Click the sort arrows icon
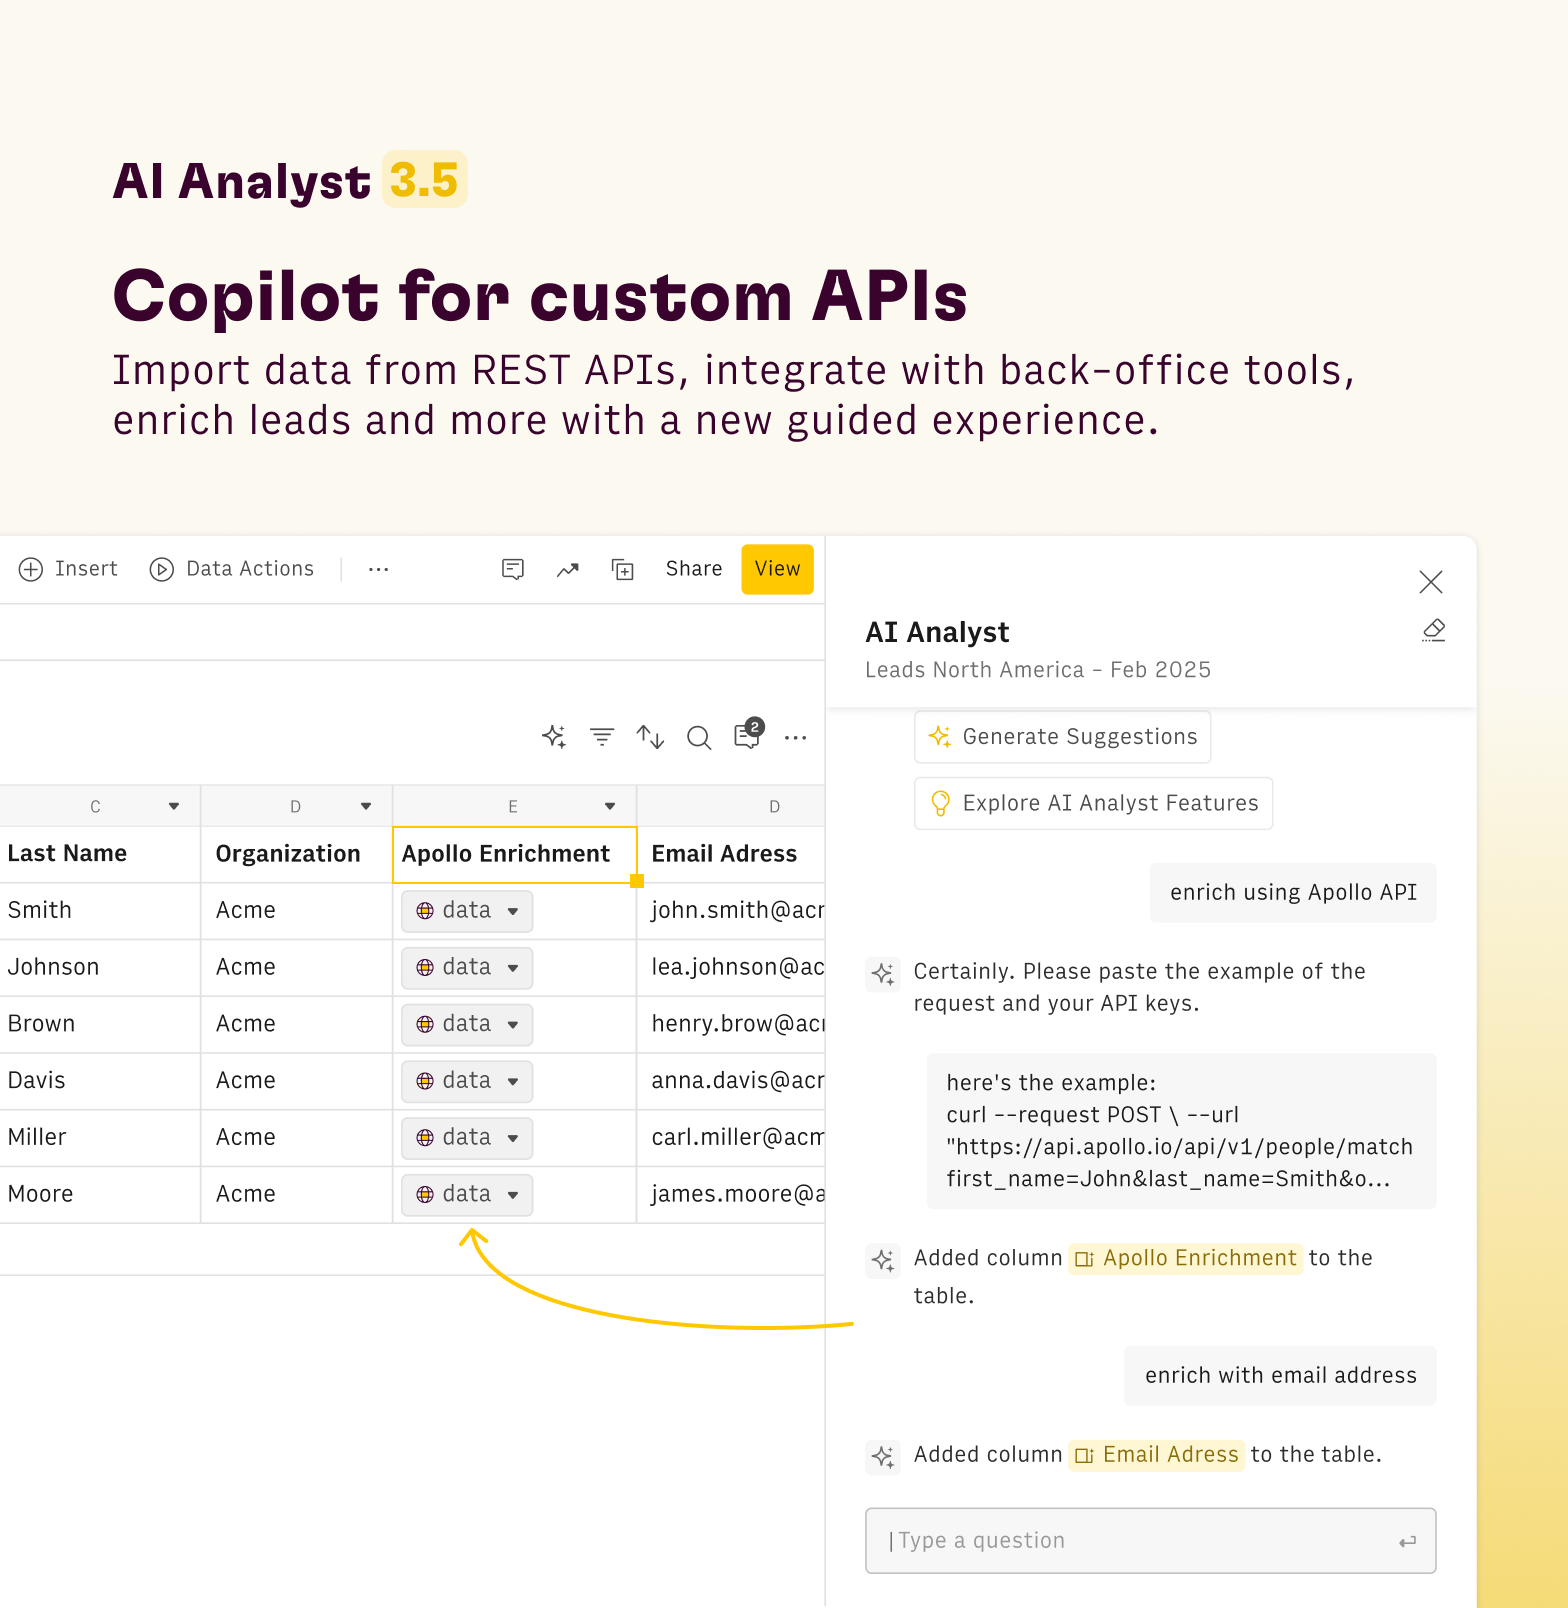This screenshot has height=1608, width=1568. tap(650, 737)
